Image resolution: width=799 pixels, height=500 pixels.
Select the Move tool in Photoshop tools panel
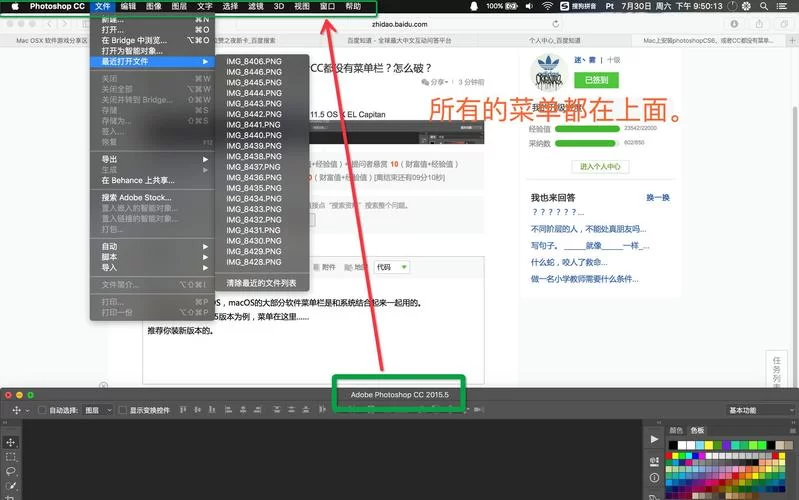(x=11, y=442)
